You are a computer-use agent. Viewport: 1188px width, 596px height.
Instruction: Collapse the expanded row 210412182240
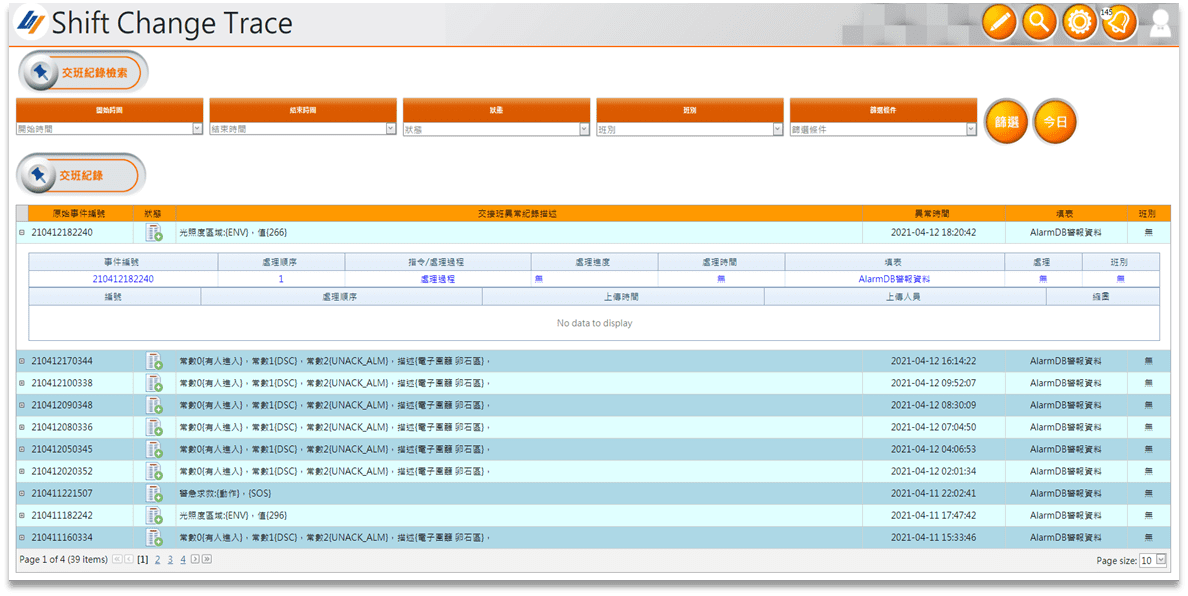coord(22,232)
